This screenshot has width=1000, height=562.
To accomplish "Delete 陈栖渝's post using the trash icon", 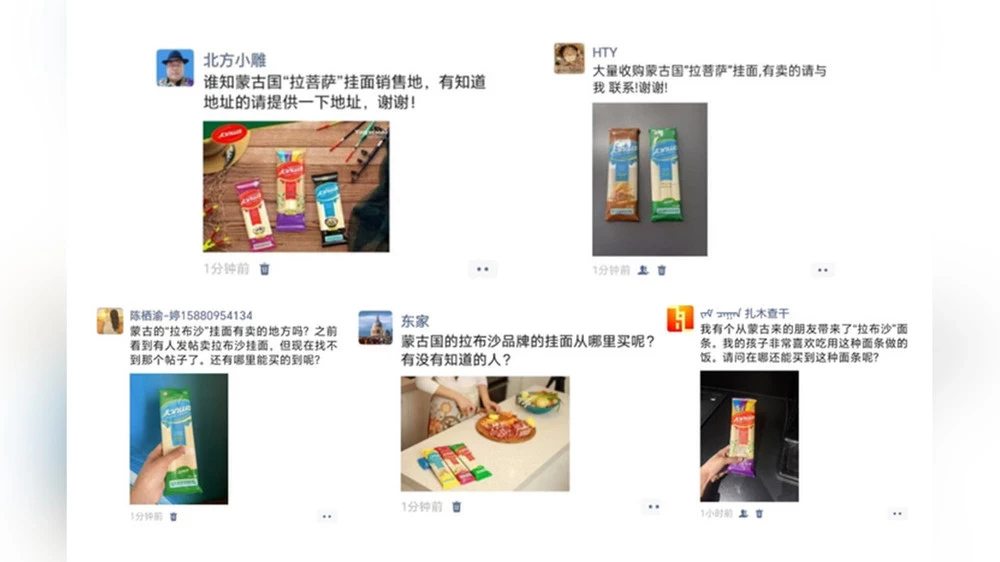I will click(x=173, y=517).
